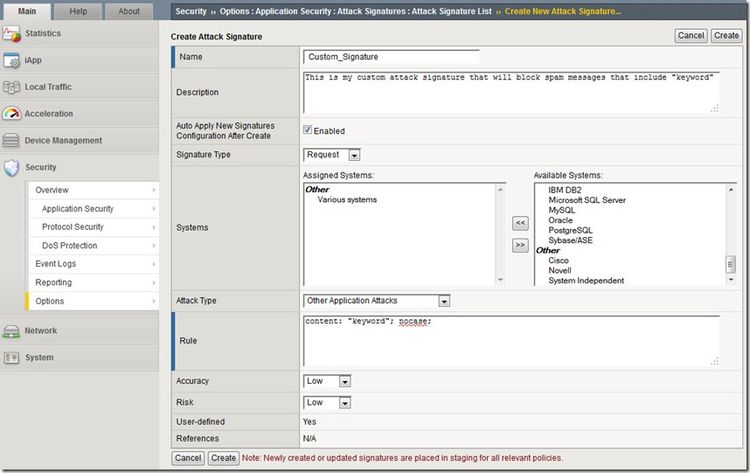Screen dimensions: 750x473
Task: Click the Device Management icon
Action: [x=12, y=141]
